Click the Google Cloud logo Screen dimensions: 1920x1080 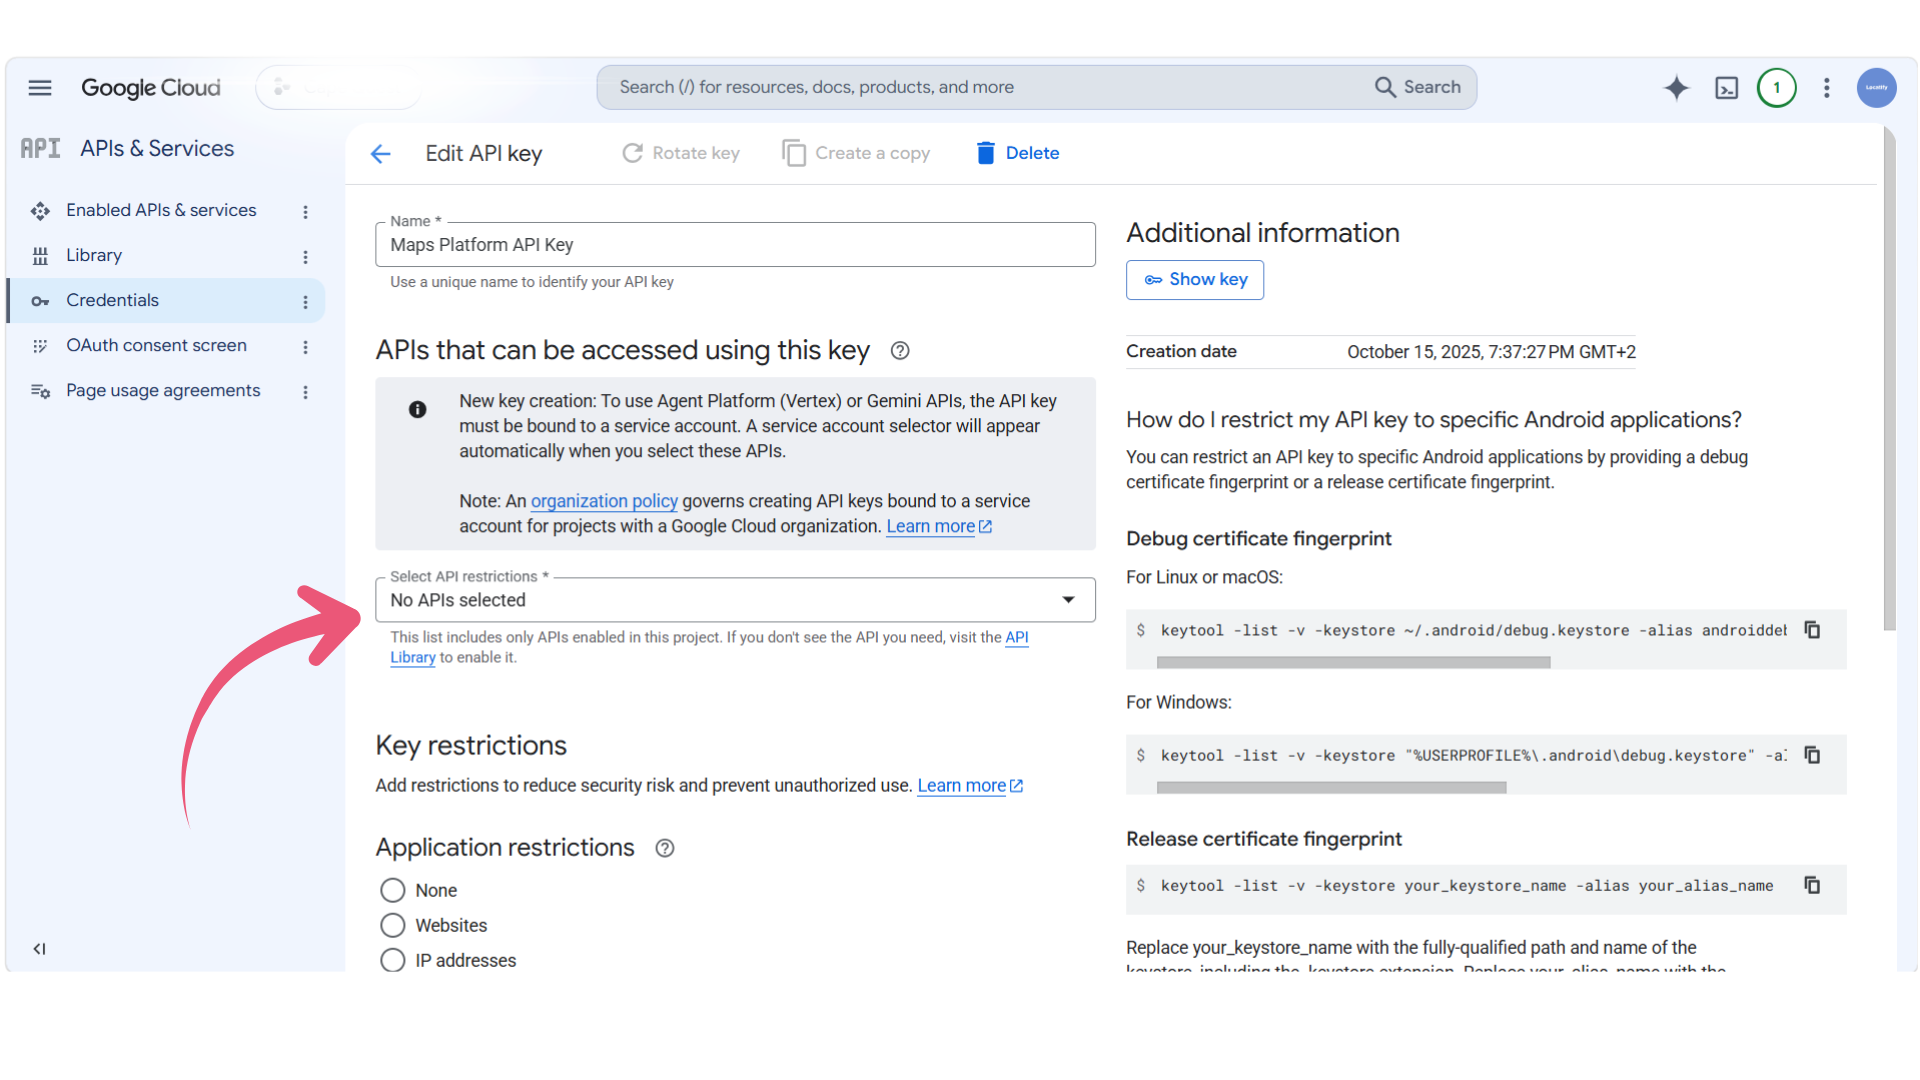click(x=151, y=88)
